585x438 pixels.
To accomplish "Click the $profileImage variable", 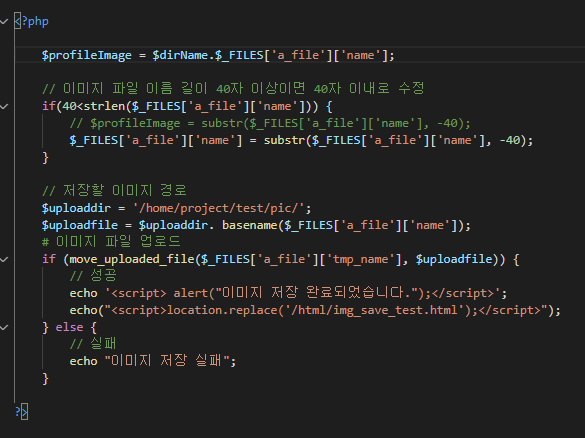I will [x=87, y=56].
